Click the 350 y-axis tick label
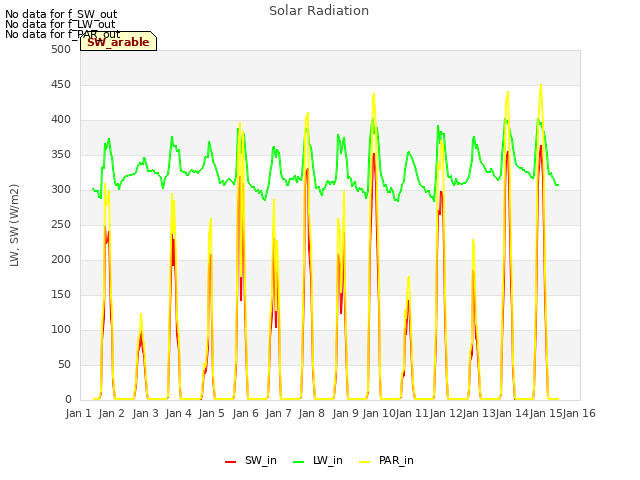 coord(61,155)
